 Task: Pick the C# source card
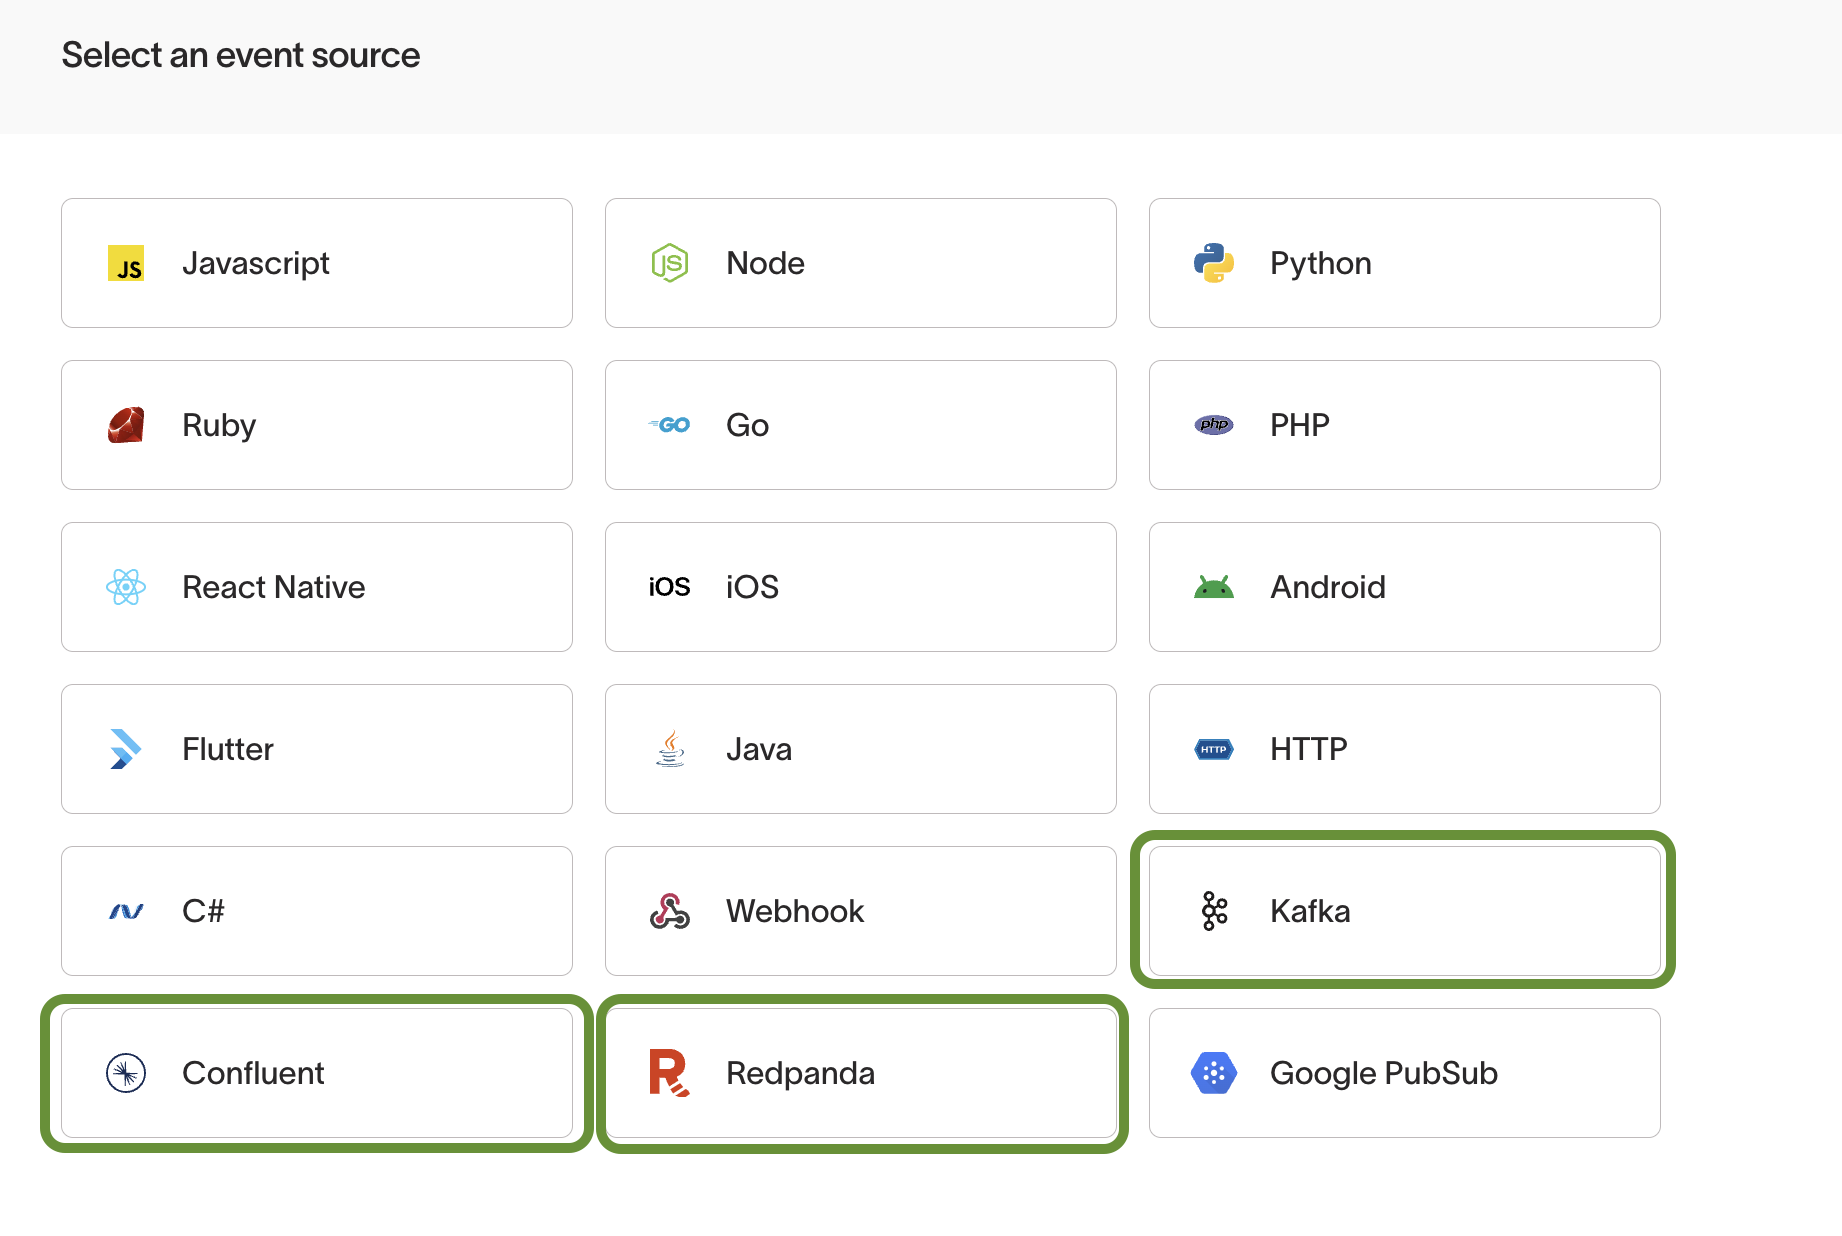(x=316, y=911)
